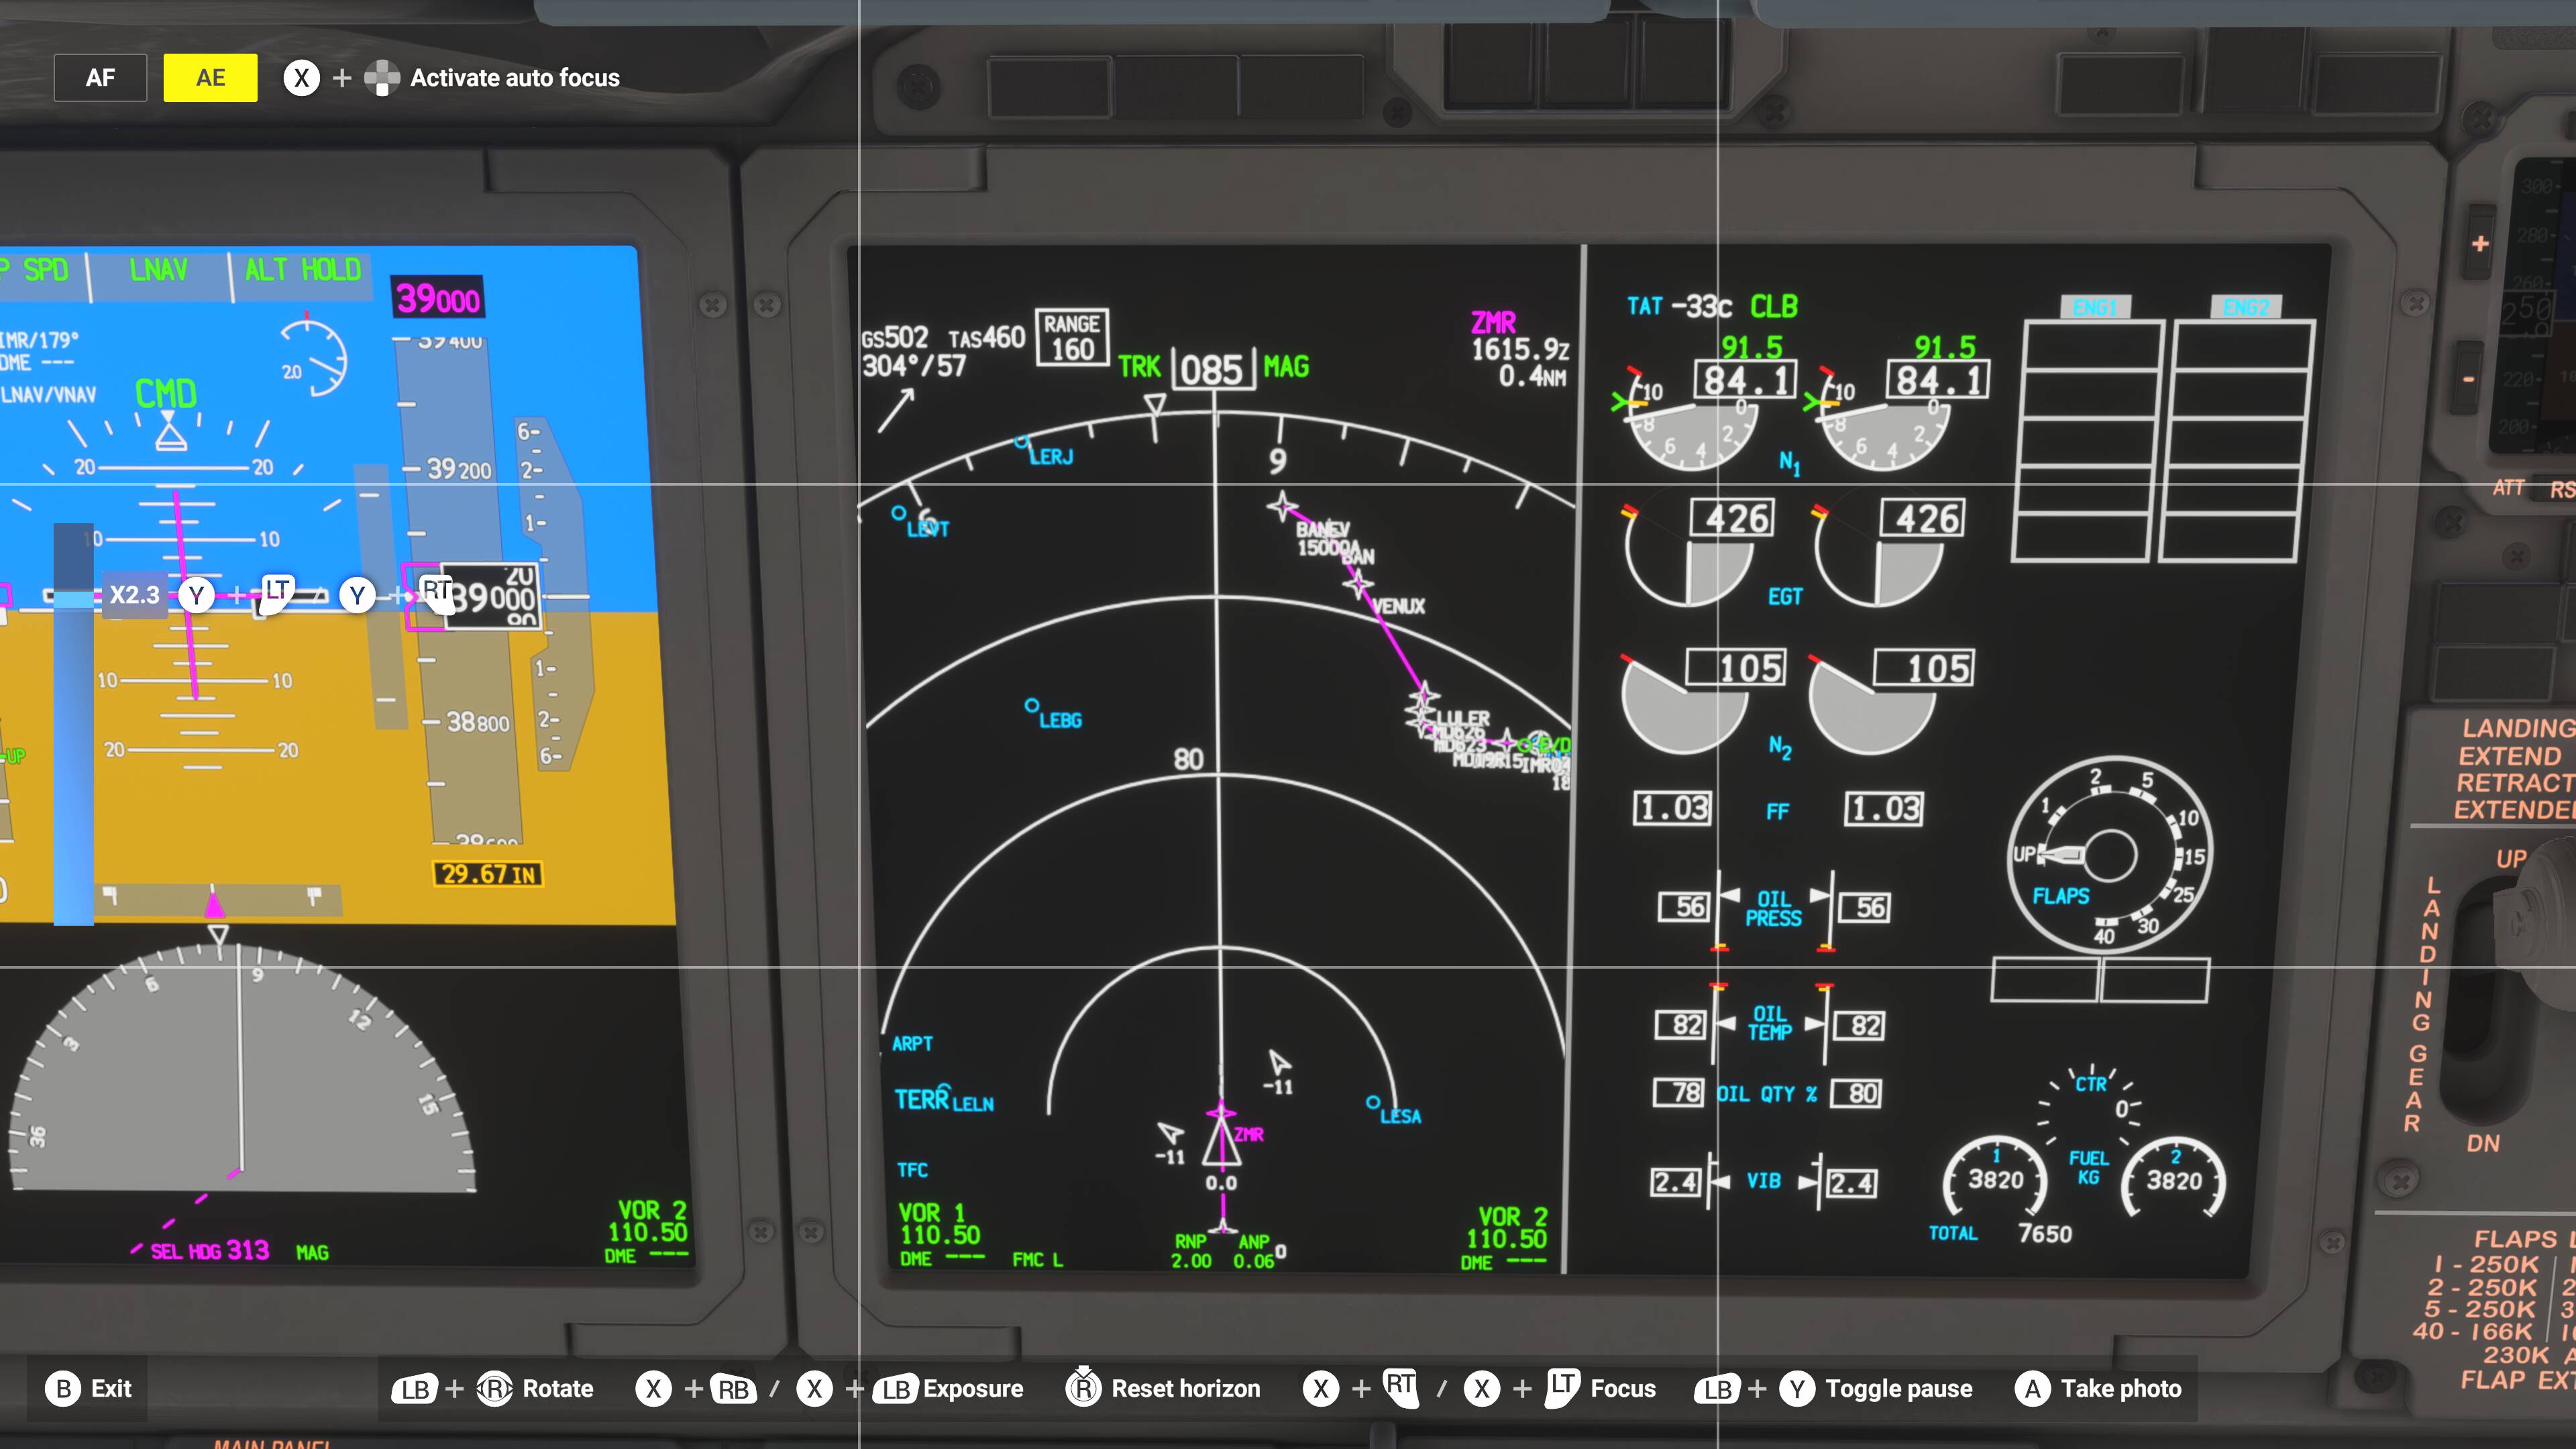
Task: Switch to the AF tab
Action: coord(100,78)
